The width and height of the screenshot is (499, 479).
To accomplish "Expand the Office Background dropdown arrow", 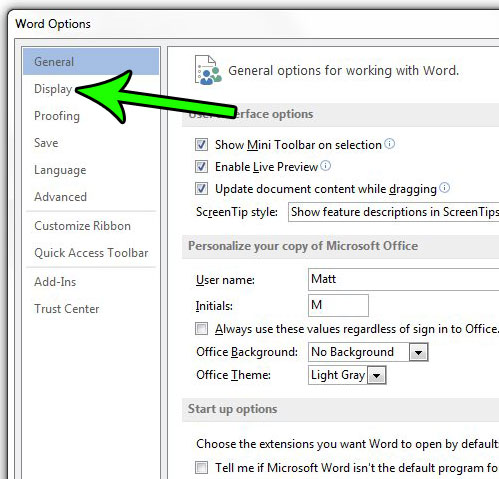I will 419,352.
